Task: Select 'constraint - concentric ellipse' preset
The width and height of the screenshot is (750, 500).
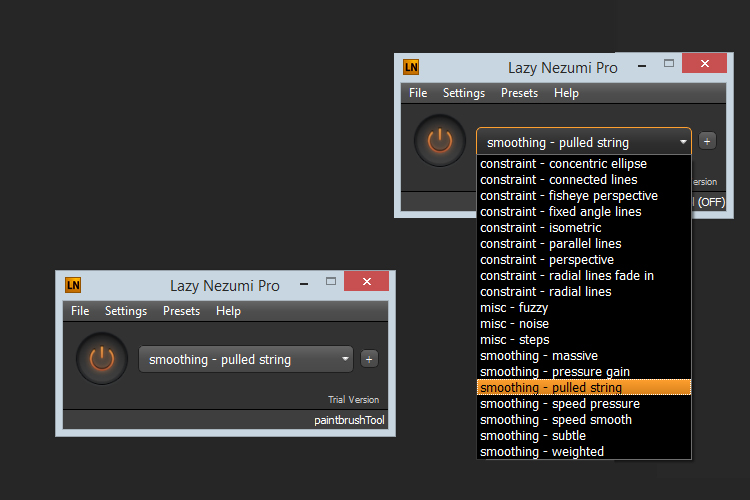Action: [584, 164]
